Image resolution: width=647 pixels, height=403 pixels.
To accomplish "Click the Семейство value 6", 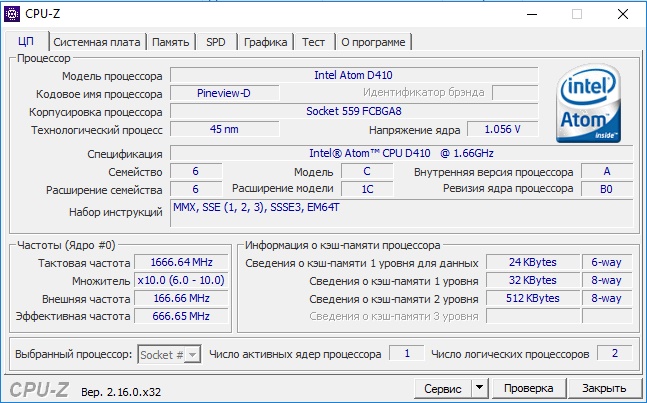I will pyautogui.click(x=196, y=171).
